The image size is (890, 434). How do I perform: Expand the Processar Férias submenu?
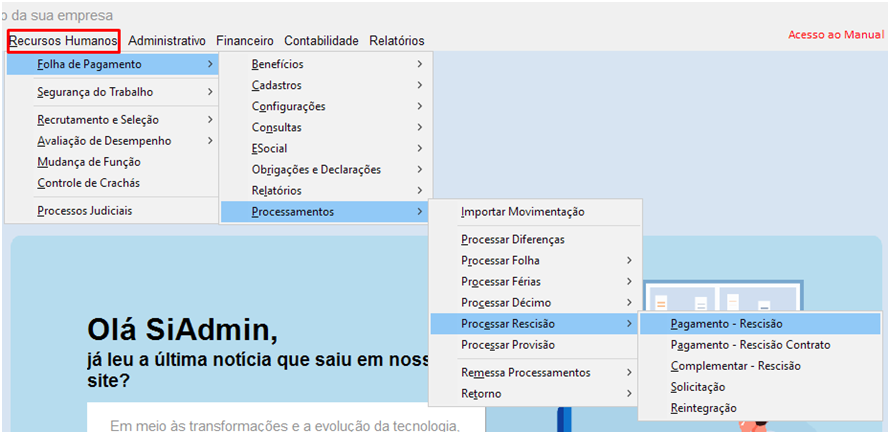point(535,281)
